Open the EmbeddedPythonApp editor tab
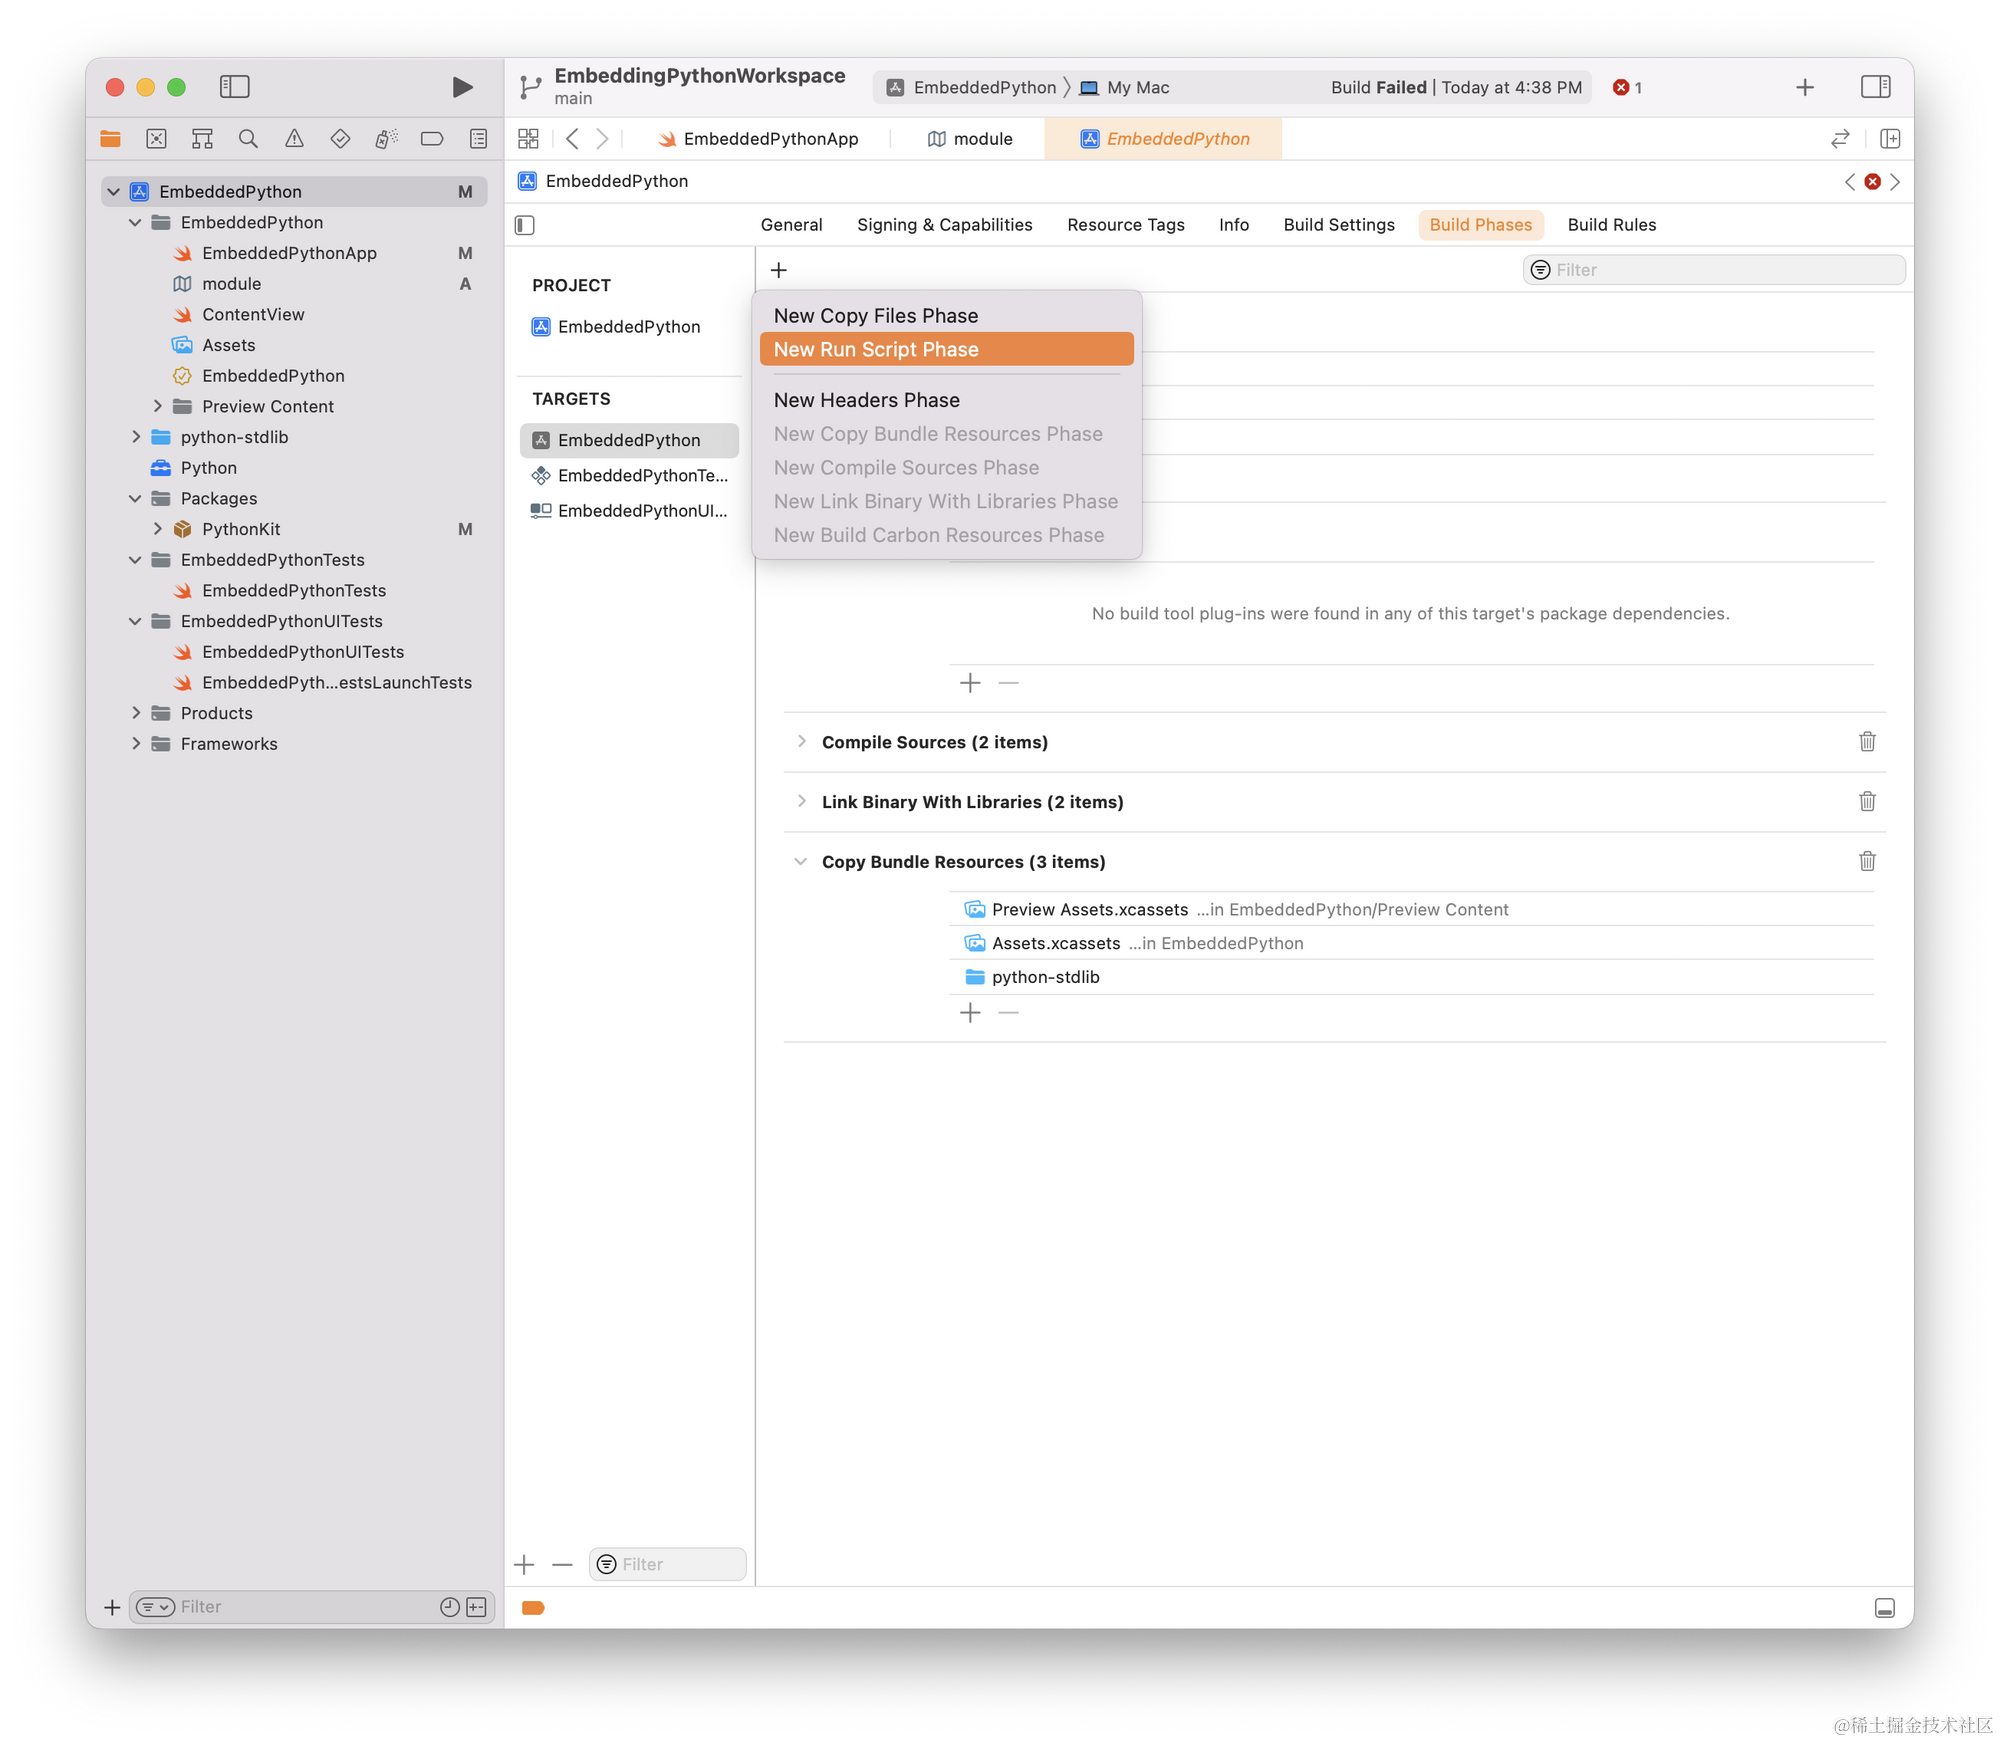The height and width of the screenshot is (1742, 2000). [x=758, y=139]
